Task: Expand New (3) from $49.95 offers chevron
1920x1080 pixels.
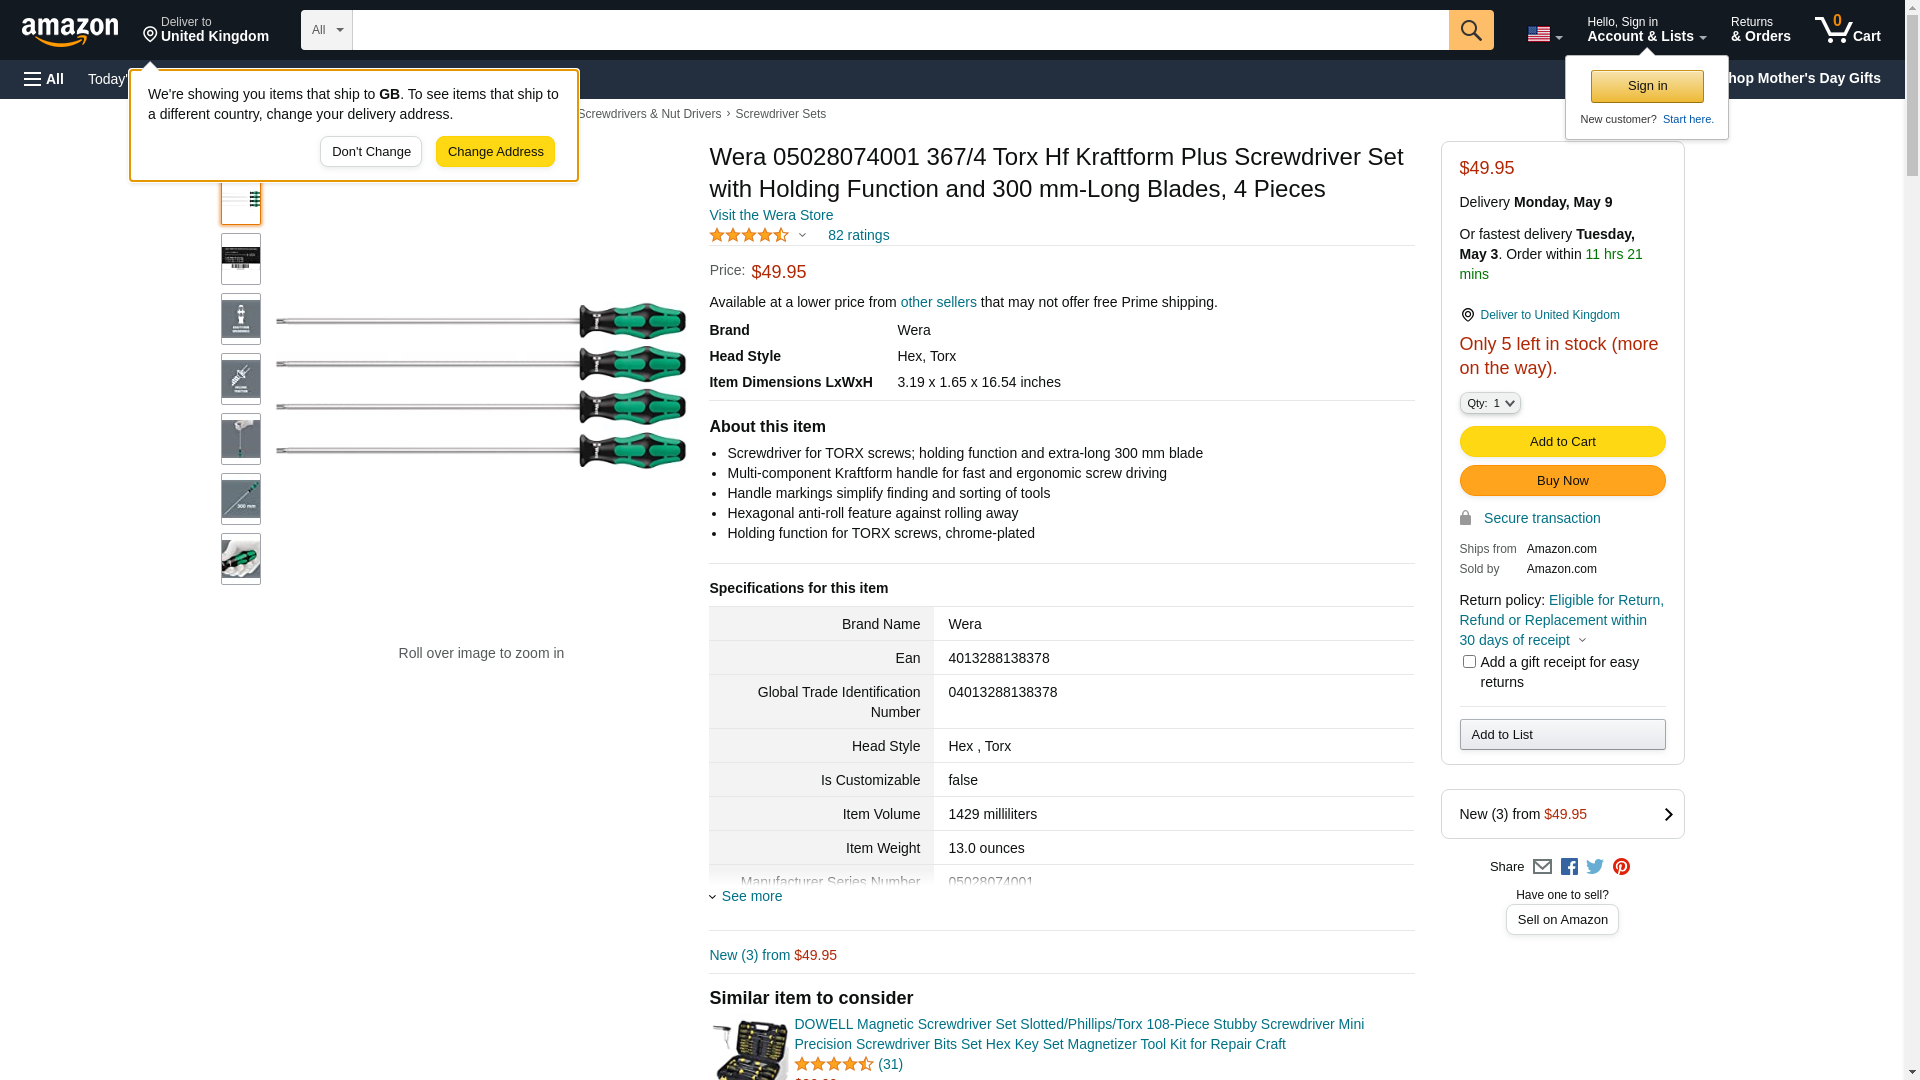Action: click(x=1667, y=814)
